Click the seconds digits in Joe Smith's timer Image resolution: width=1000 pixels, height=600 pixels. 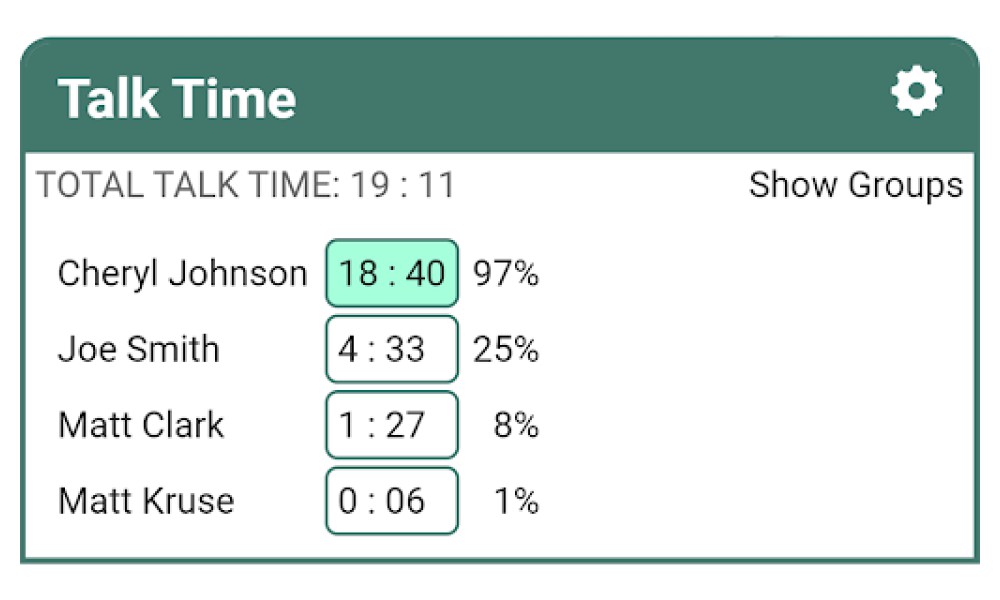[405, 349]
